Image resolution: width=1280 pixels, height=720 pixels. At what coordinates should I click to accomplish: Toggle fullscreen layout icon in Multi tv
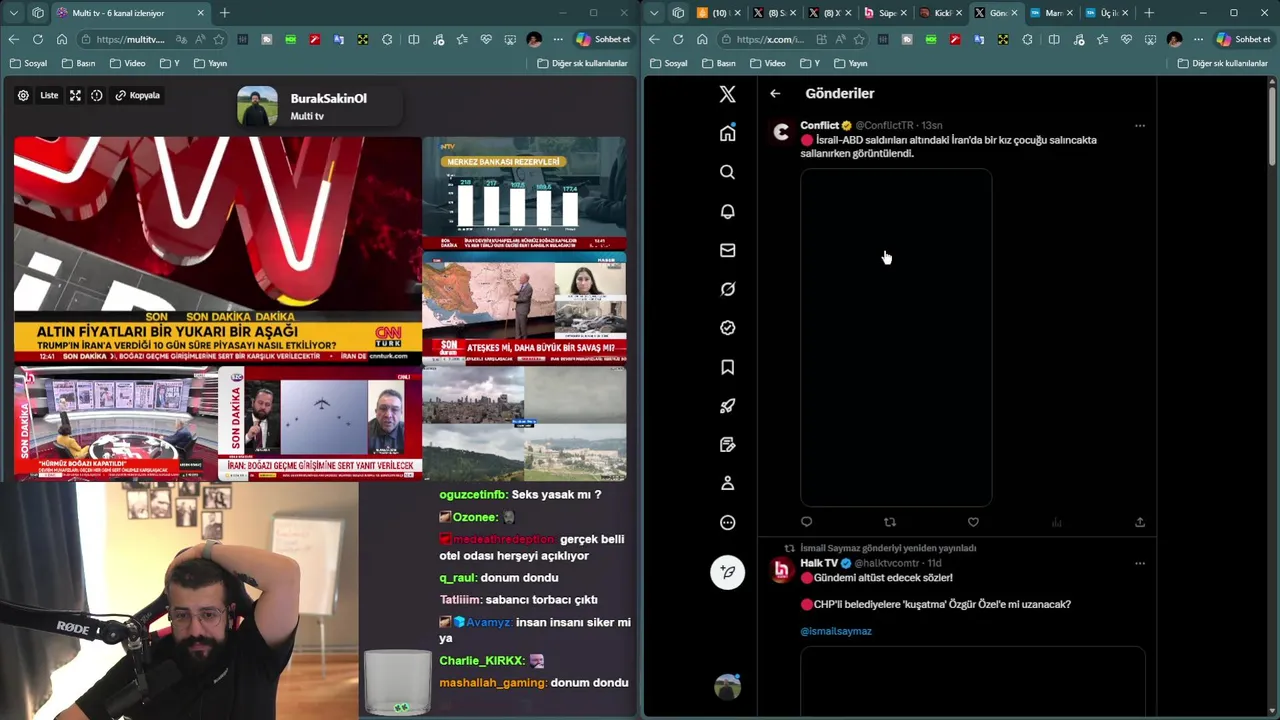pyautogui.click(x=75, y=95)
